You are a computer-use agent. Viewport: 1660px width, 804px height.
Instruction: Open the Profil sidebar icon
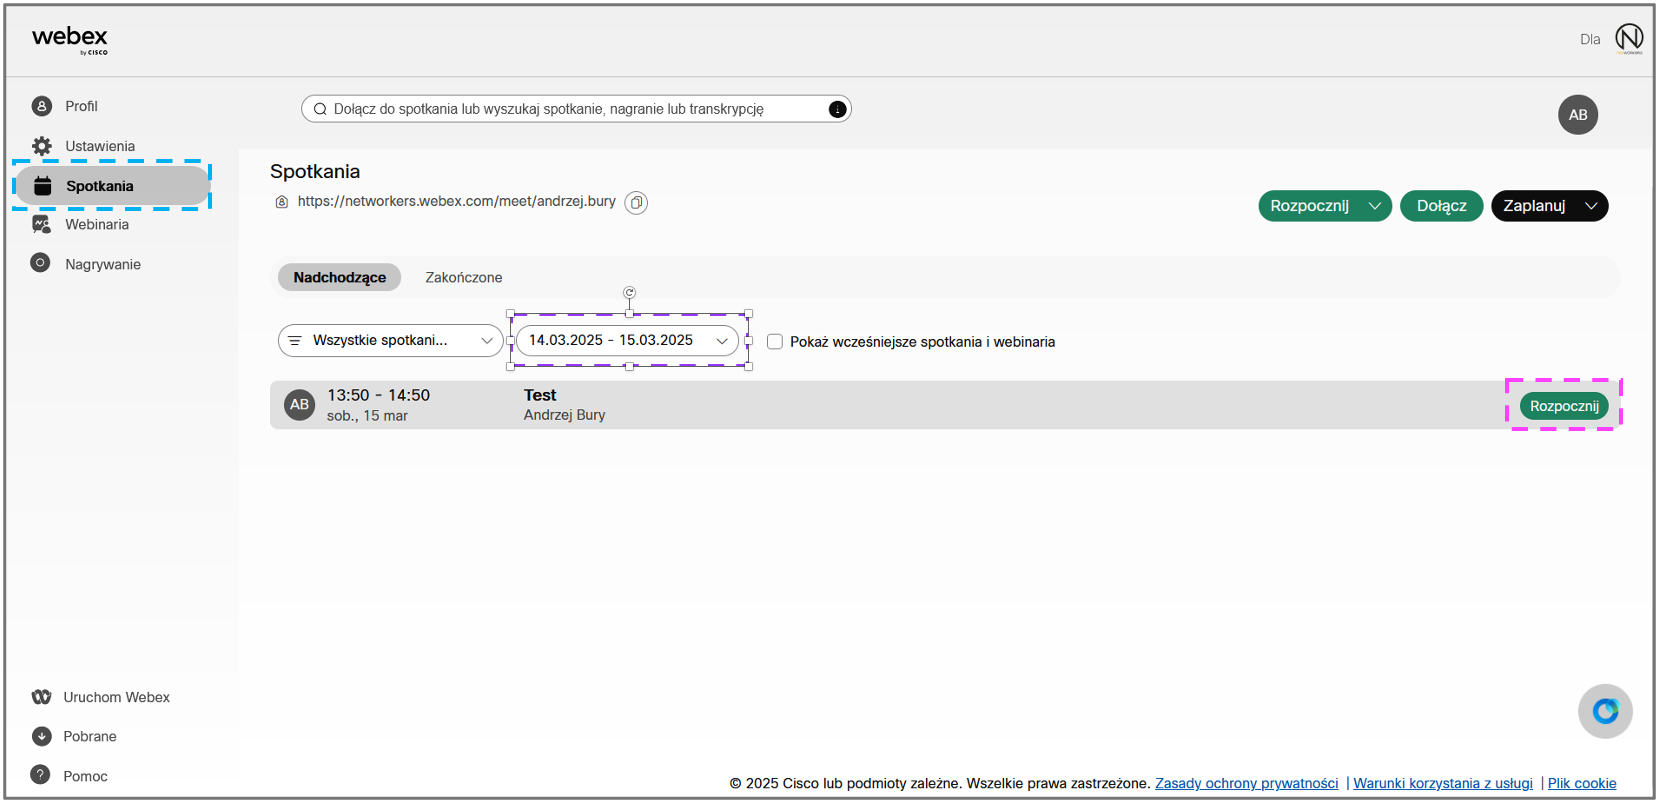pos(42,106)
